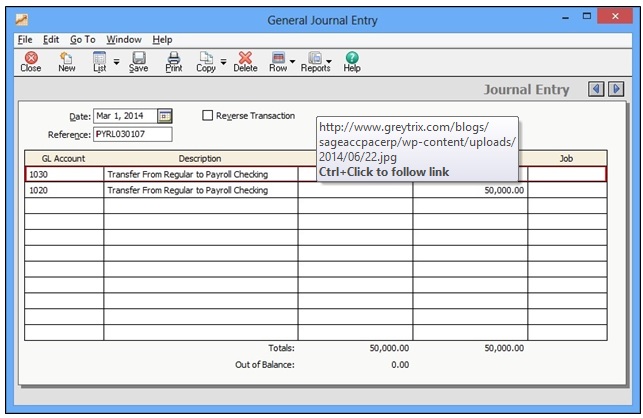
Task: Minimize the General Journal Entry window
Action: [565, 17]
